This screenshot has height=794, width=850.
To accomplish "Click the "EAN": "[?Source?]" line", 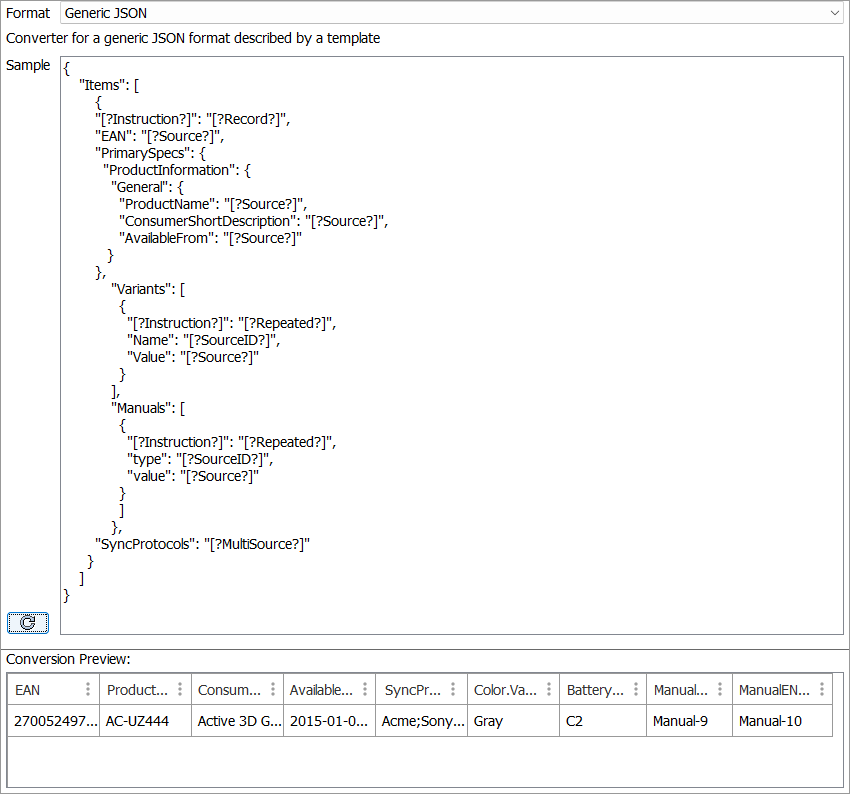I will (159, 136).
